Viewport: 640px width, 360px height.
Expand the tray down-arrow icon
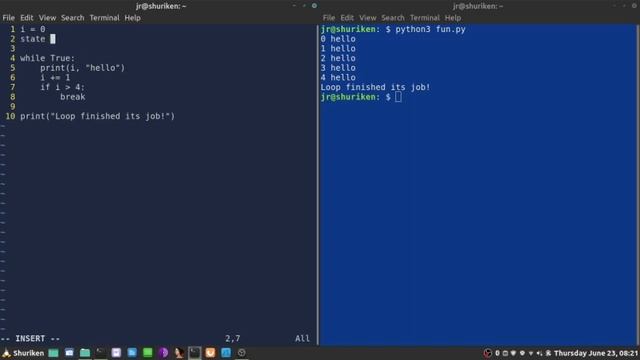(531, 353)
